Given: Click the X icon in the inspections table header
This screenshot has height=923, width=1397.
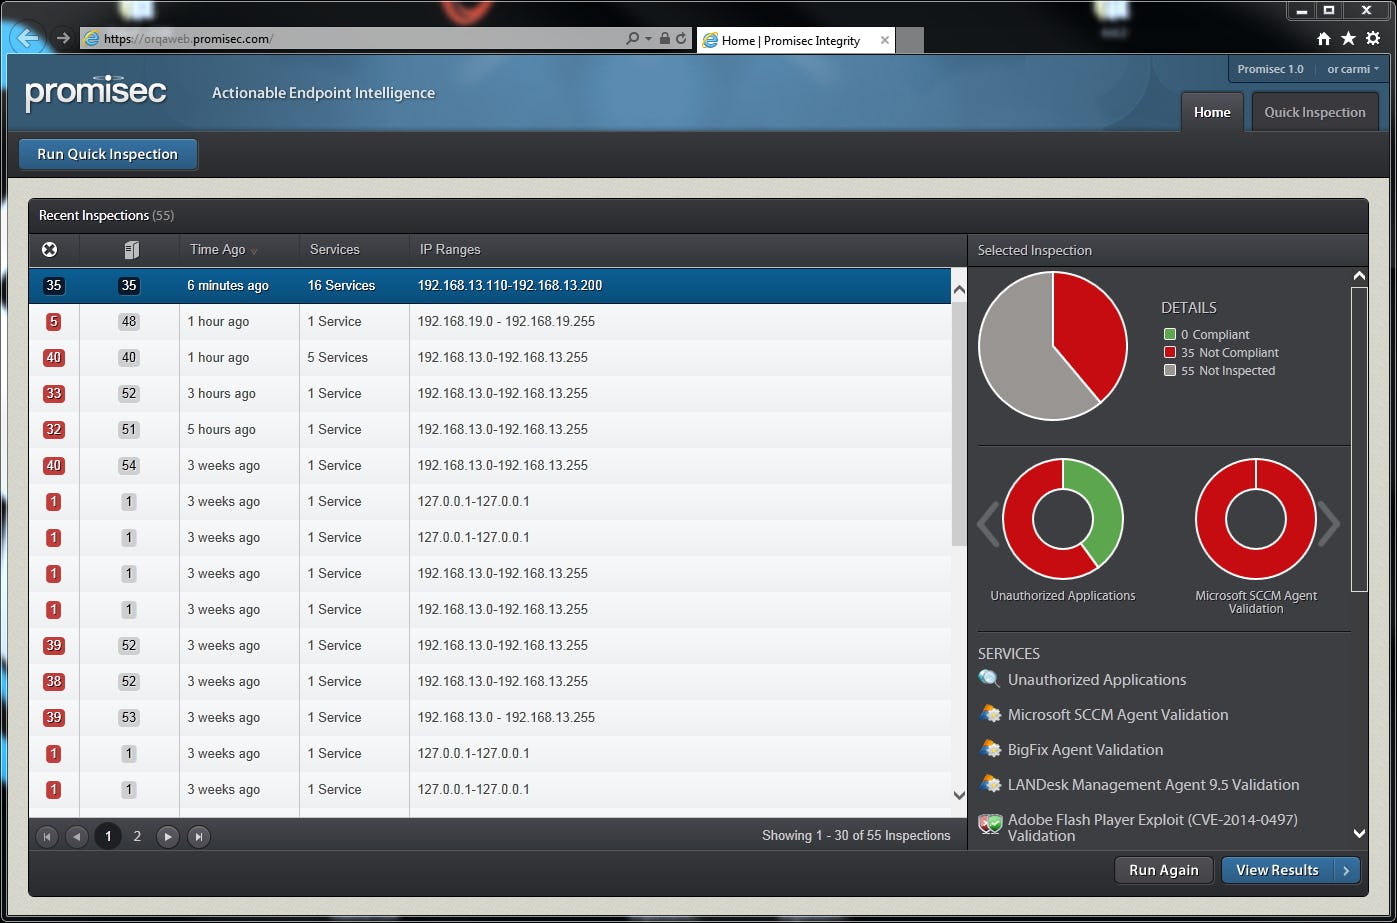Looking at the screenshot, I should click(x=48, y=250).
